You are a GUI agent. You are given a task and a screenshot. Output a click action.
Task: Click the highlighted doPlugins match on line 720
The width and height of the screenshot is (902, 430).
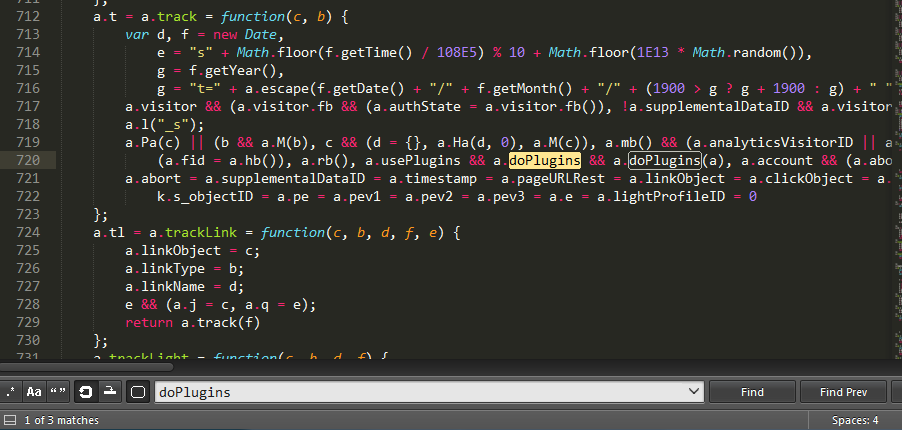tap(545, 160)
